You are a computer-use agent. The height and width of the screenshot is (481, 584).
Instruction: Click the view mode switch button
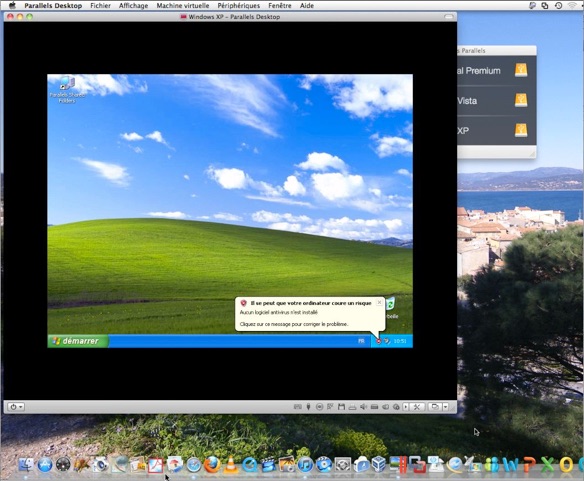435,407
